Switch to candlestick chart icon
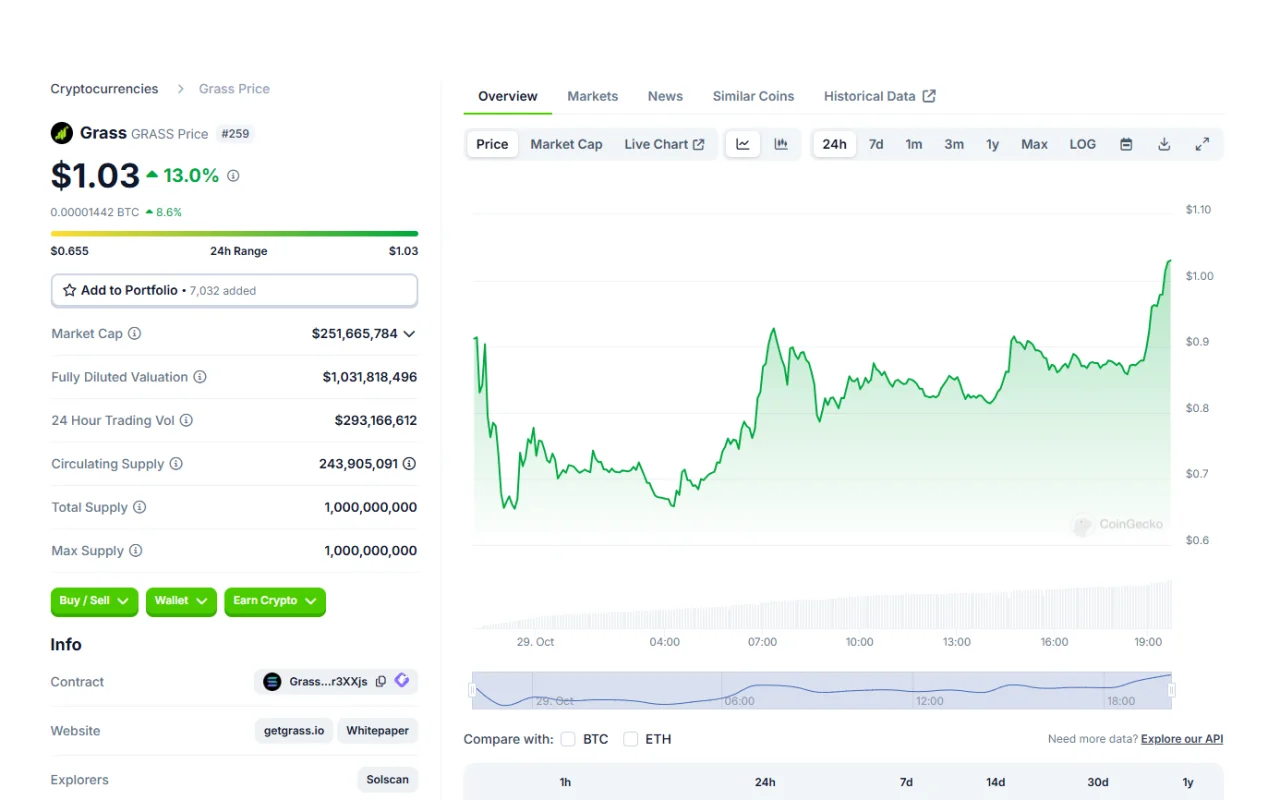 click(781, 144)
